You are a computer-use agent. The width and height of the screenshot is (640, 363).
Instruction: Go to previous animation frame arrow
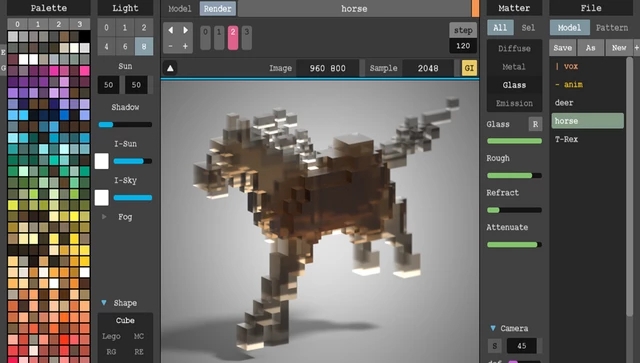(171, 30)
